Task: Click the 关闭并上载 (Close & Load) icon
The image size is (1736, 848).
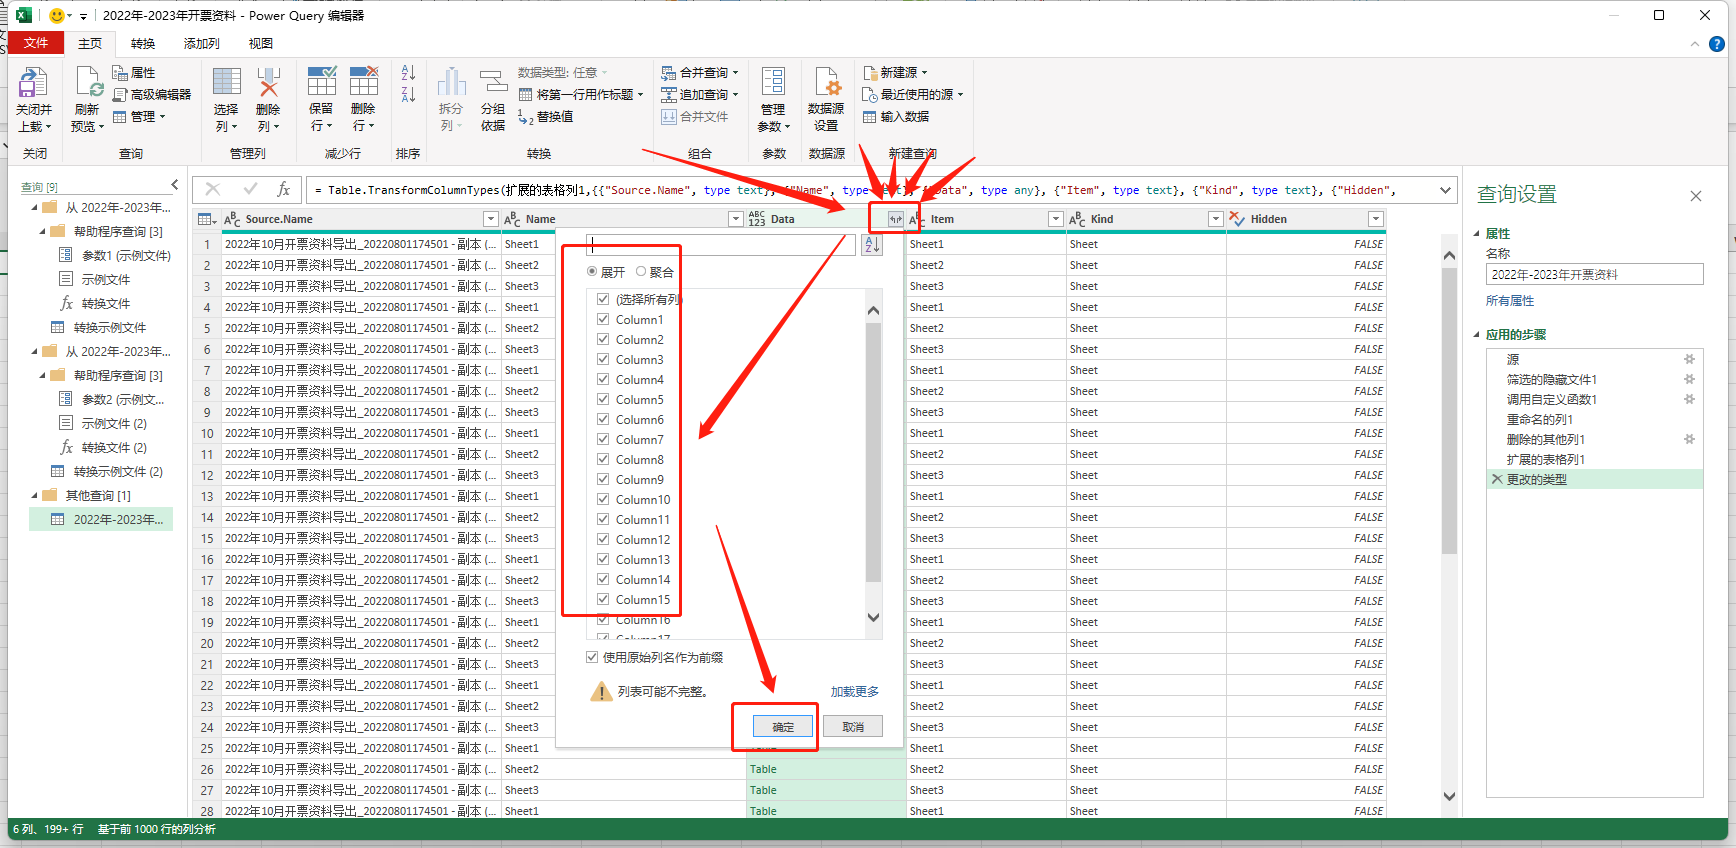Action: [33, 83]
